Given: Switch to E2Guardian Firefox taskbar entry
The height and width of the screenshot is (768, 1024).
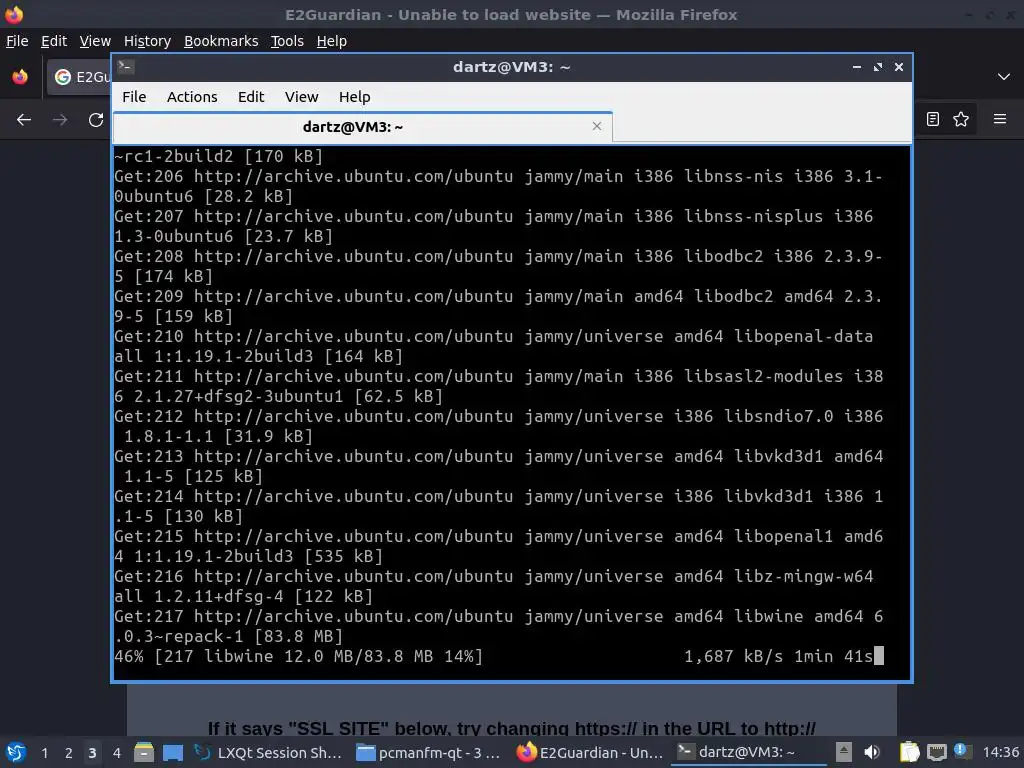Looking at the screenshot, I should click(590, 753).
